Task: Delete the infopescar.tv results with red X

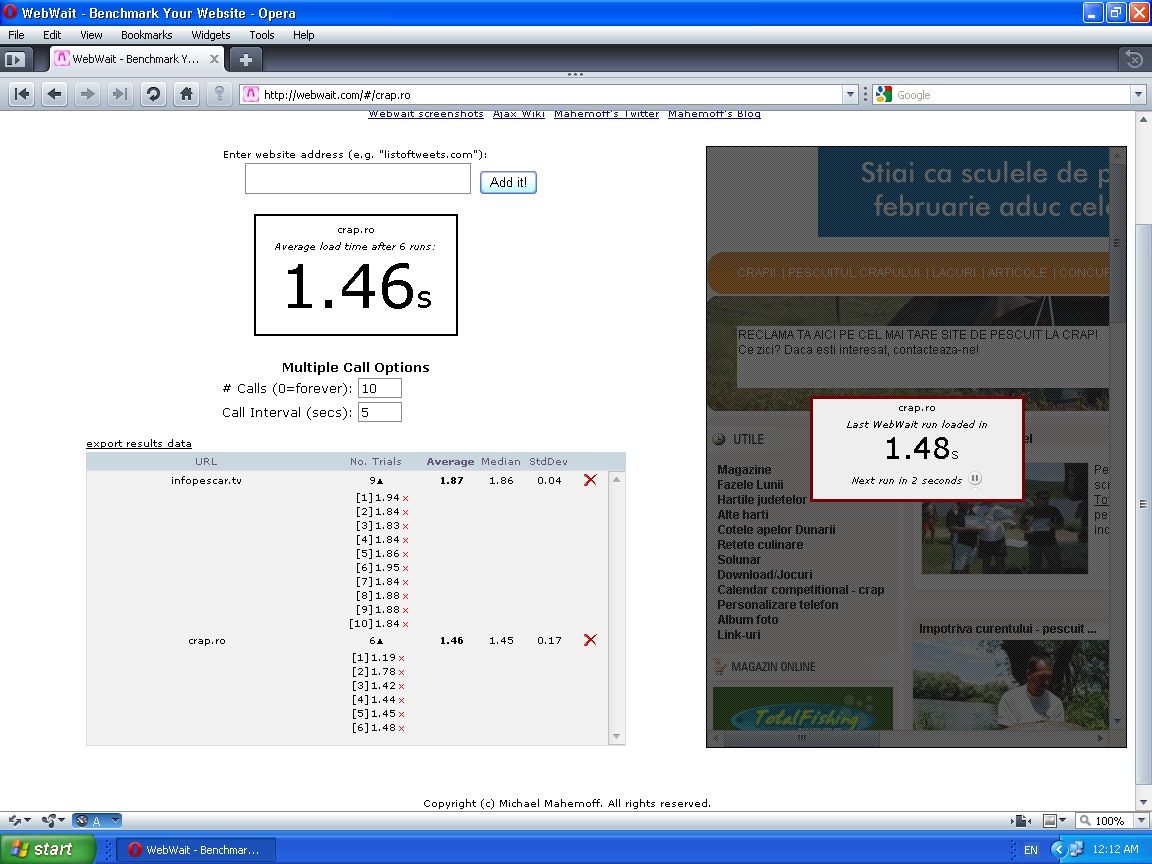Action: (x=590, y=480)
